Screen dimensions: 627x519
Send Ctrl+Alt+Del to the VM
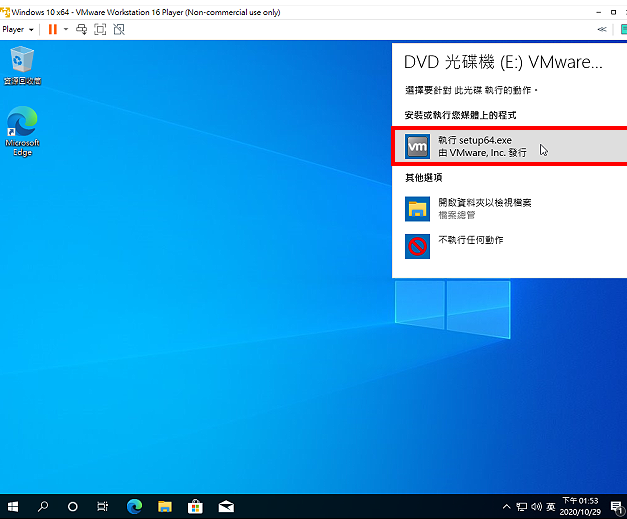pyautogui.click(x=82, y=29)
